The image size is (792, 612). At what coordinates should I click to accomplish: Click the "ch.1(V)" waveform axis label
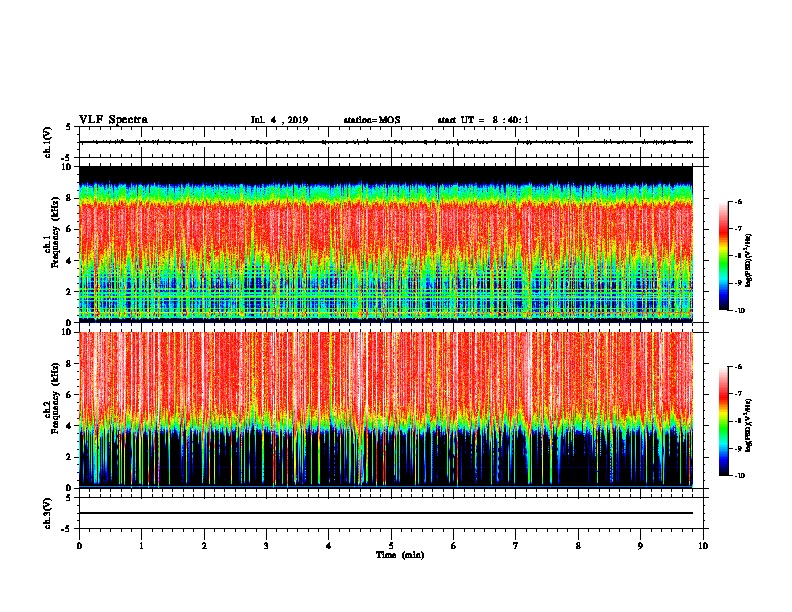pyautogui.click(x=47, y=142)
